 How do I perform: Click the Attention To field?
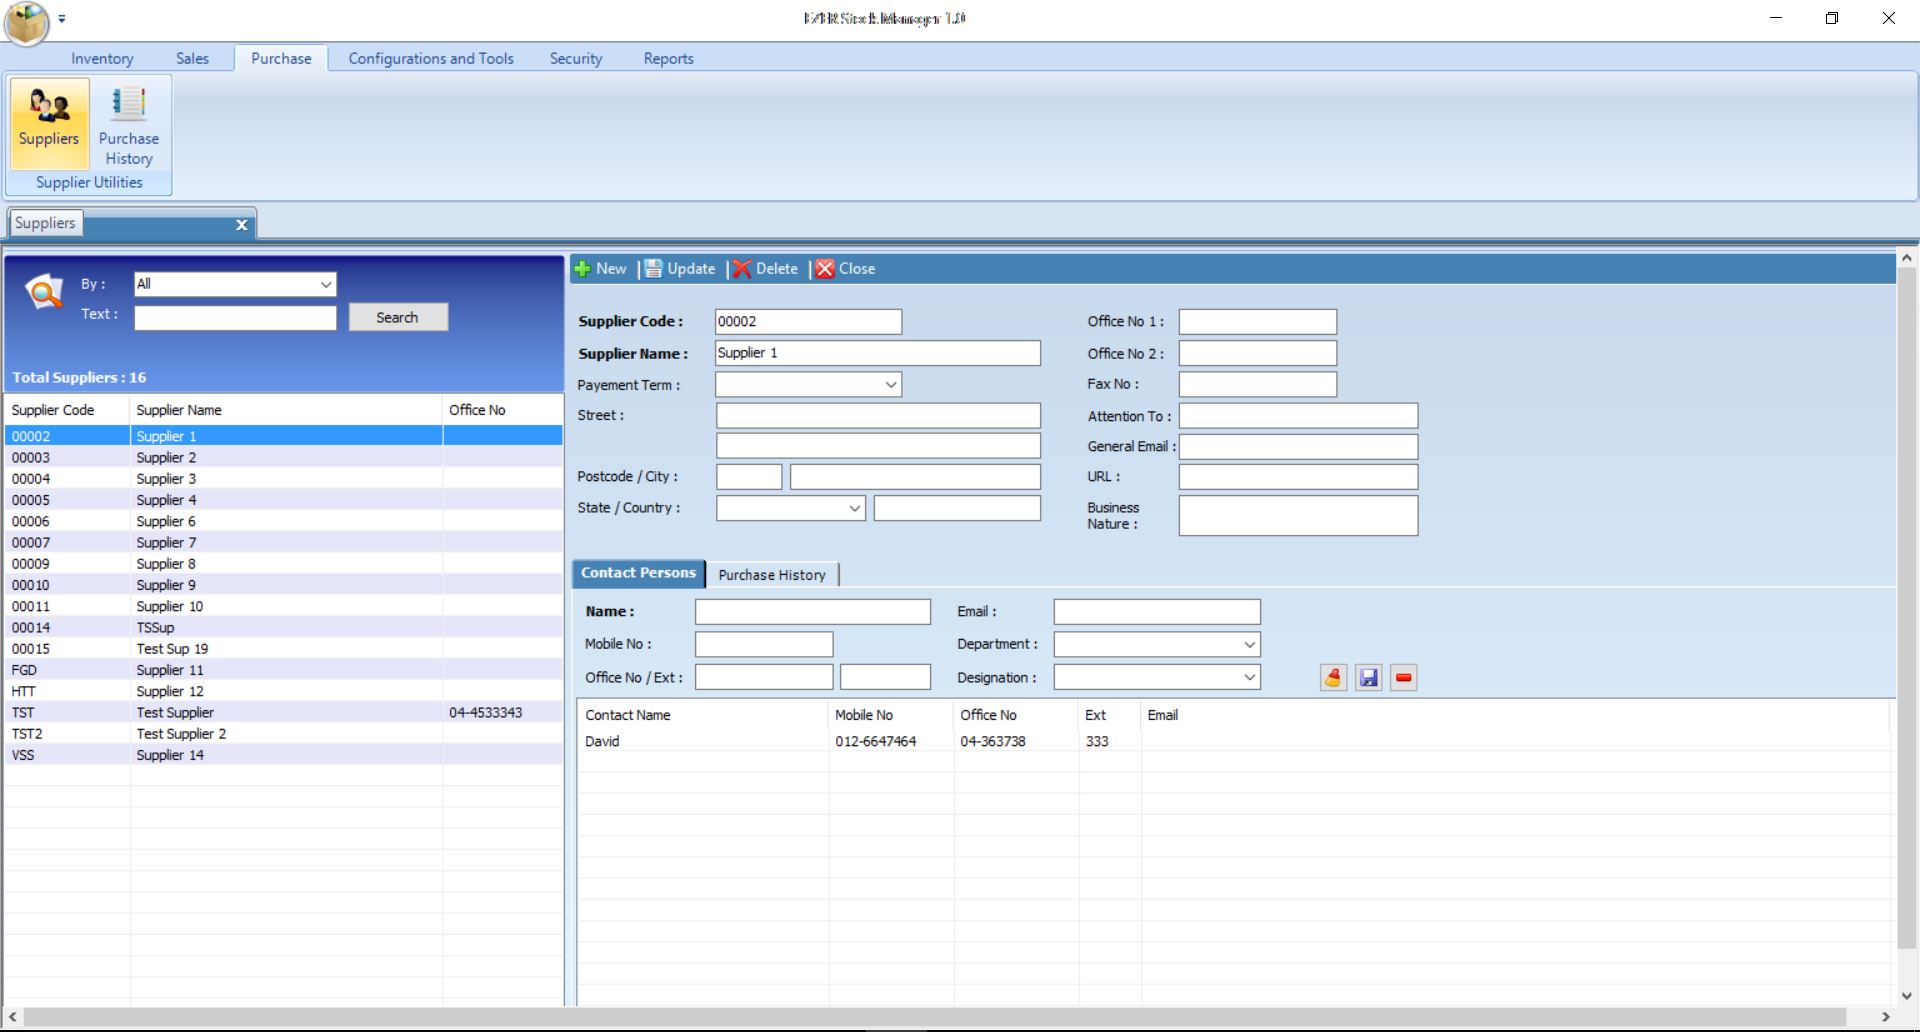1298,416
